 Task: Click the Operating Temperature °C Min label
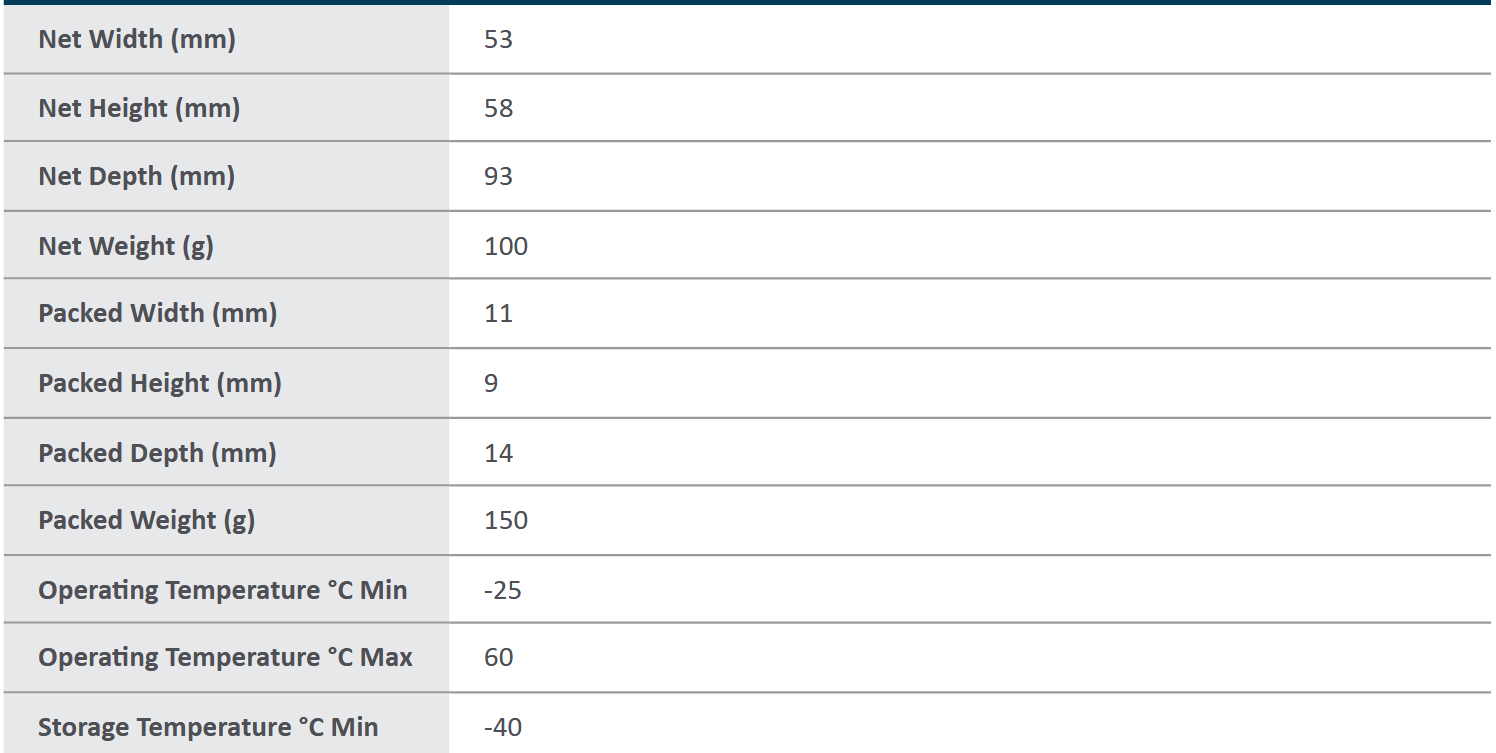(223, 590)
